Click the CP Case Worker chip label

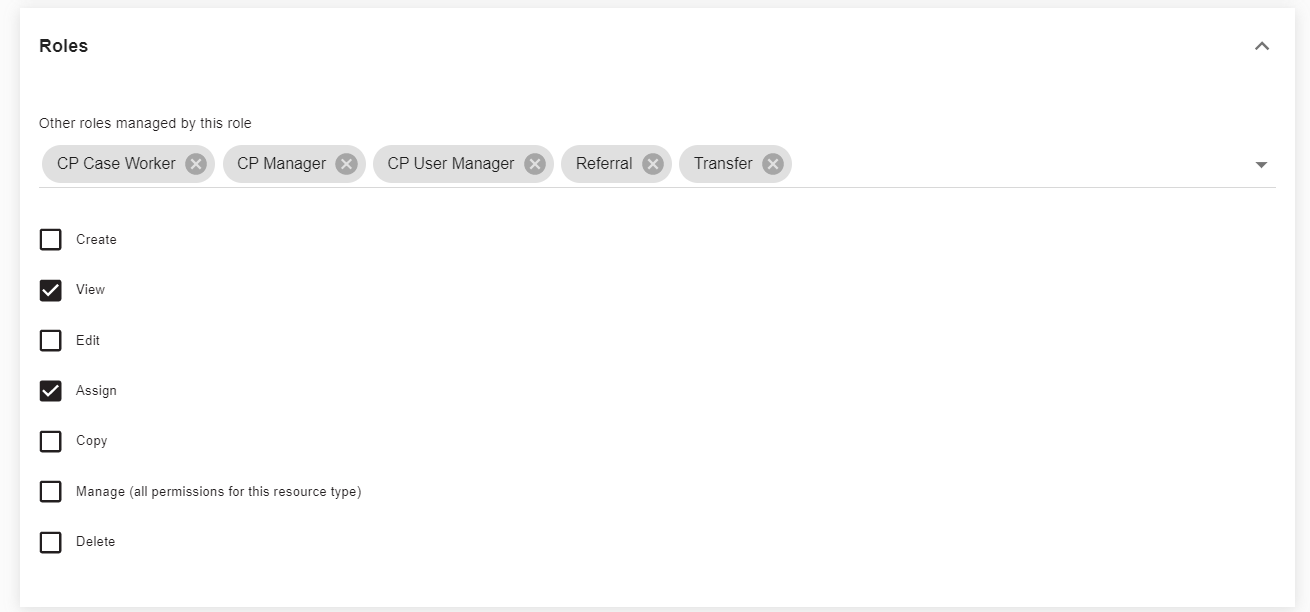(x=116, y=164)
